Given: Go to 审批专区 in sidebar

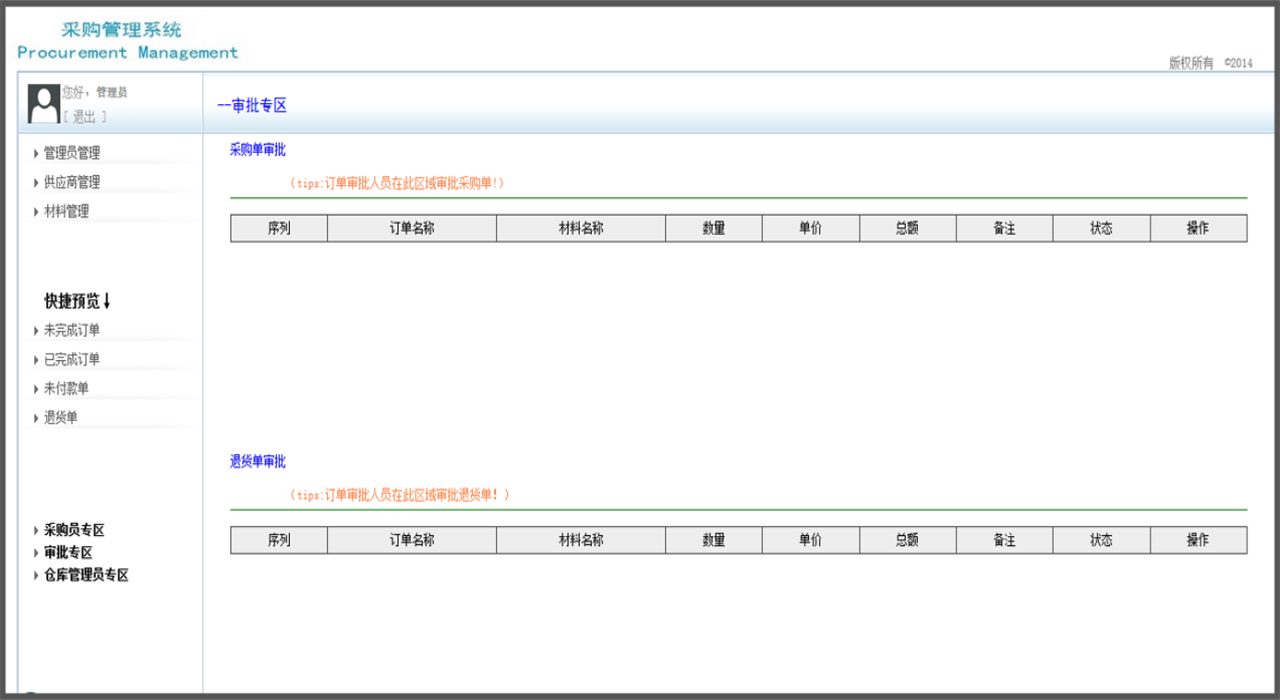Looking at the screenshot, I should tap(68, 552).
